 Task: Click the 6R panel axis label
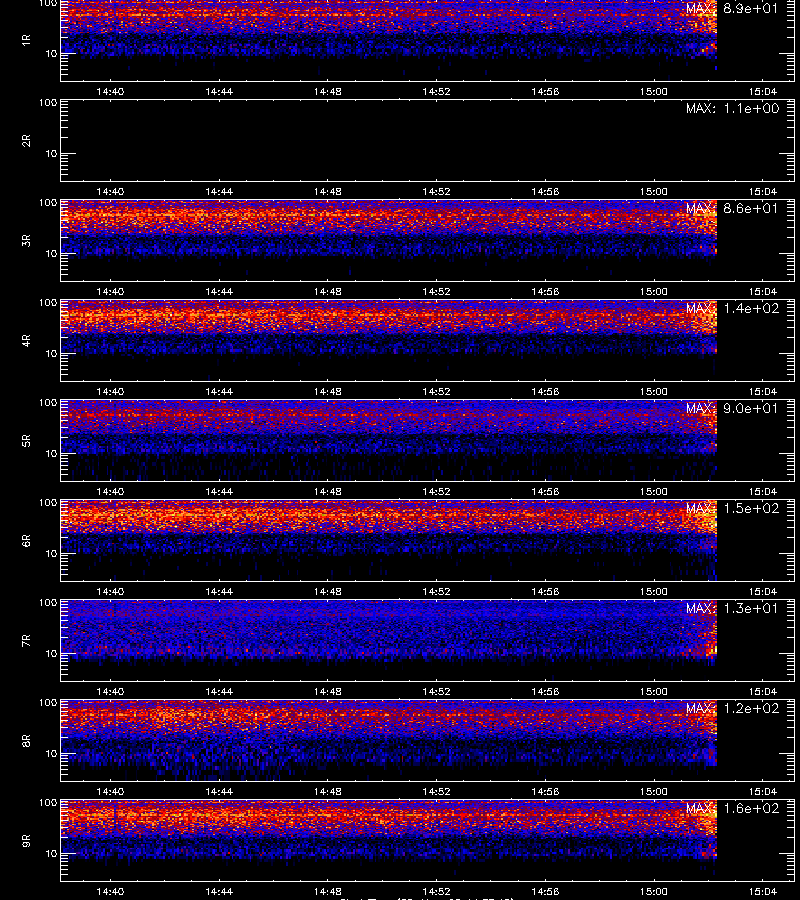point(26,541)
